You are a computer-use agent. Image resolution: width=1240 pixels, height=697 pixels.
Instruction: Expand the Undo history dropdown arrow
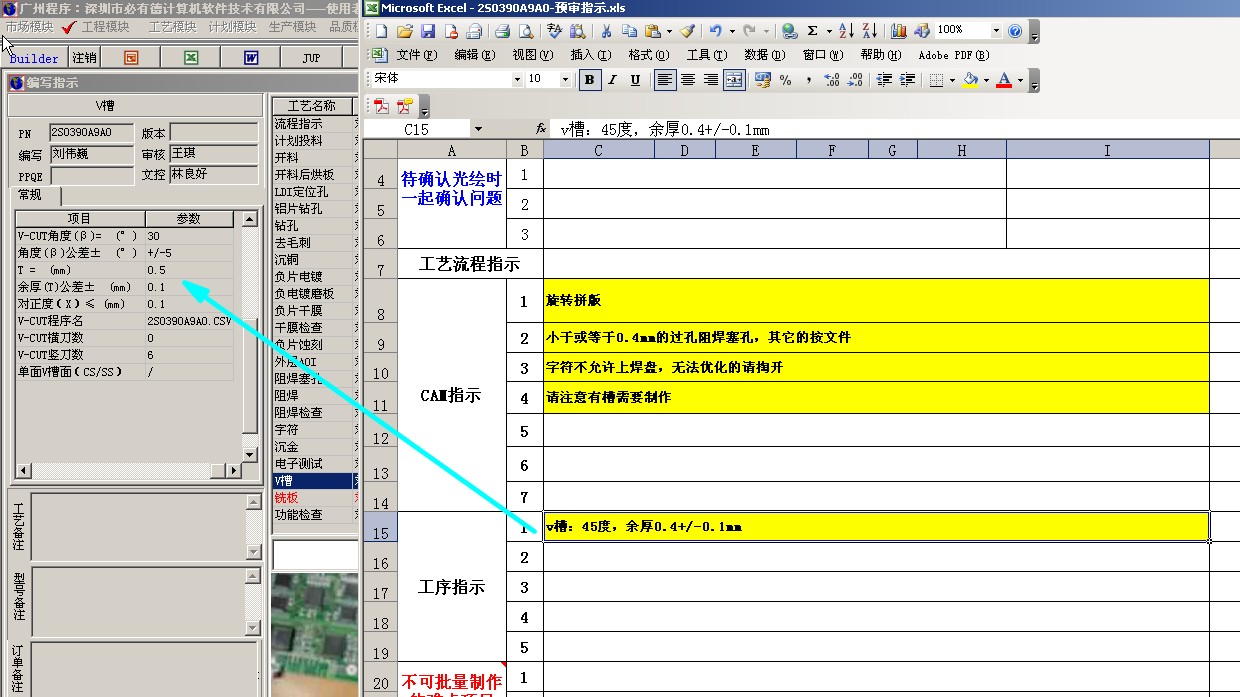[732, 30]
